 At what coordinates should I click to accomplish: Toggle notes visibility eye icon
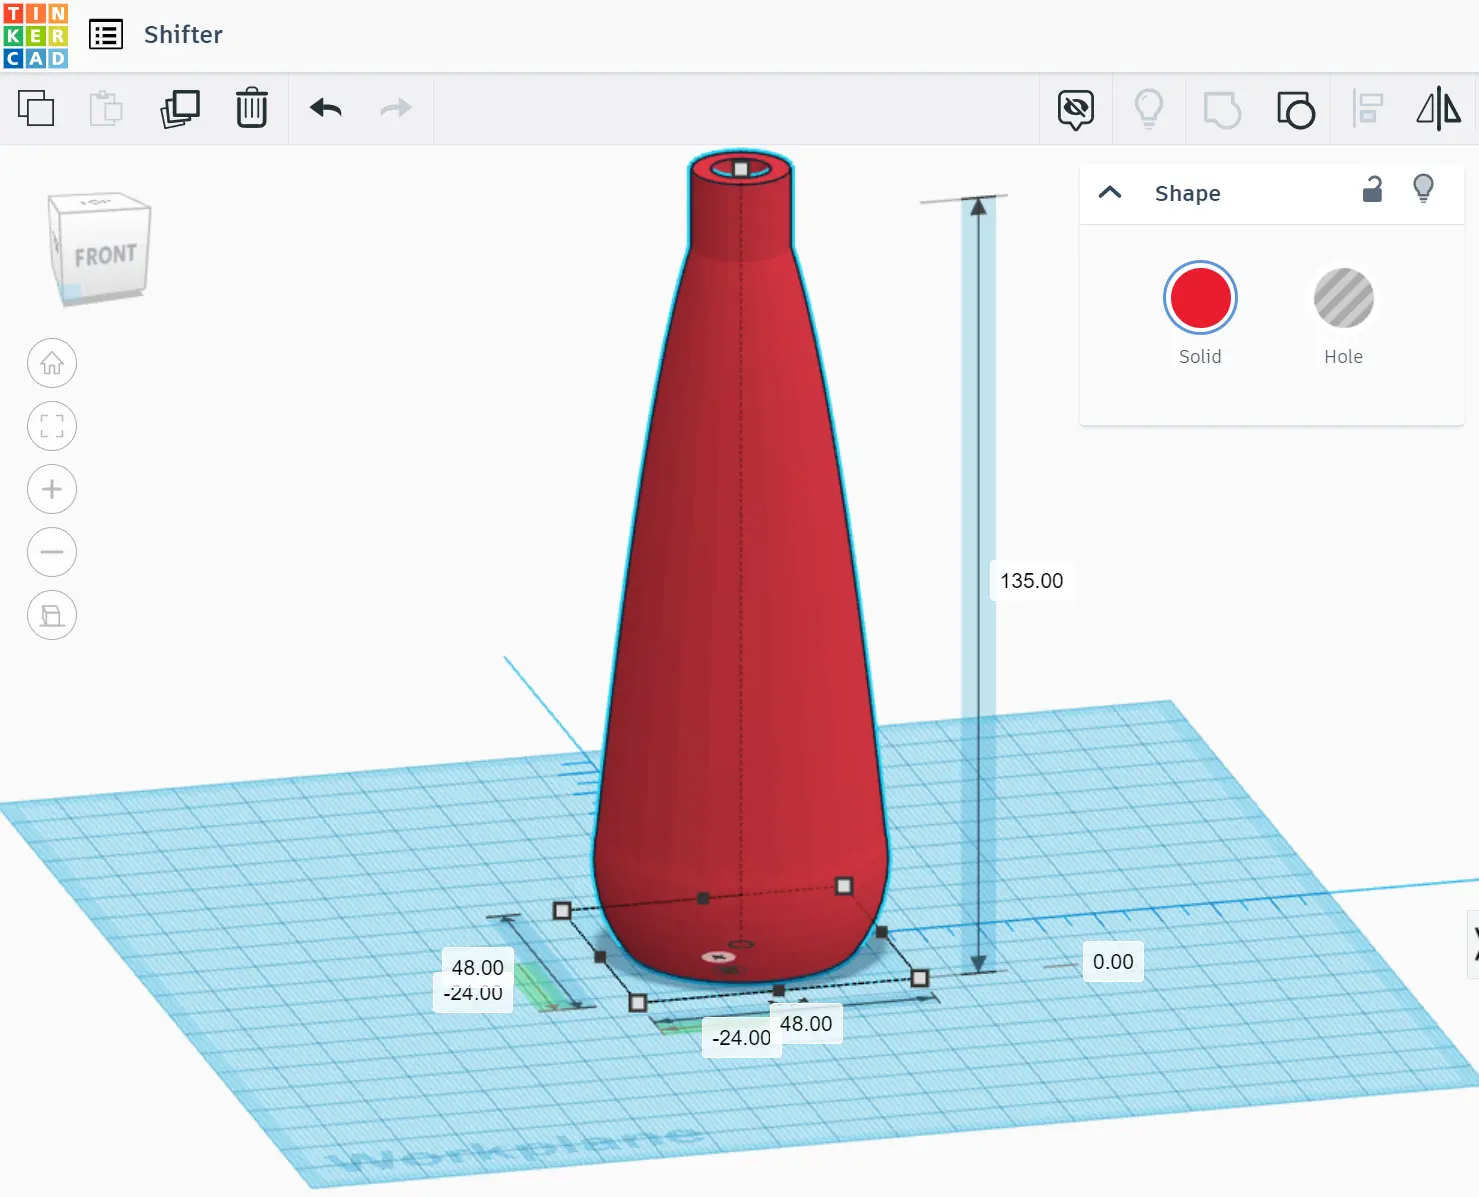pos(1076,109)
